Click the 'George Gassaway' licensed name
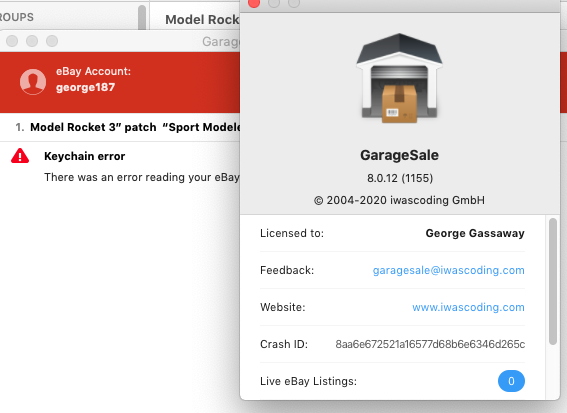The height and width of the screenshot is (413, 567). pos(475,233)
